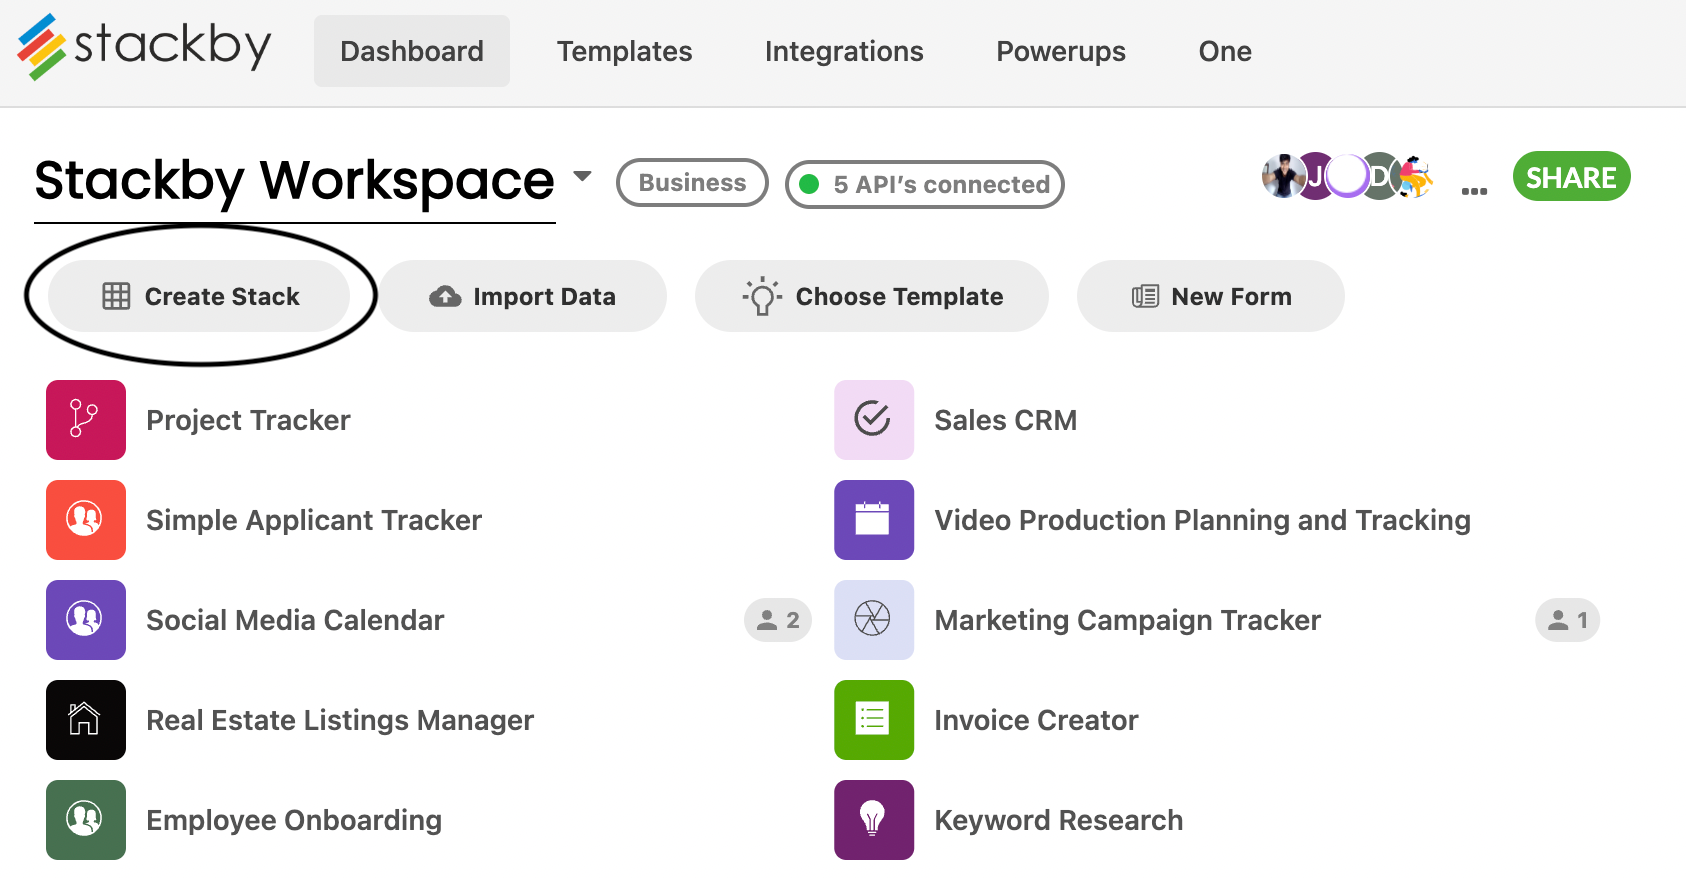Open the Real Estate Listings Manager name
1686x878 pixels.
(340, 720)
